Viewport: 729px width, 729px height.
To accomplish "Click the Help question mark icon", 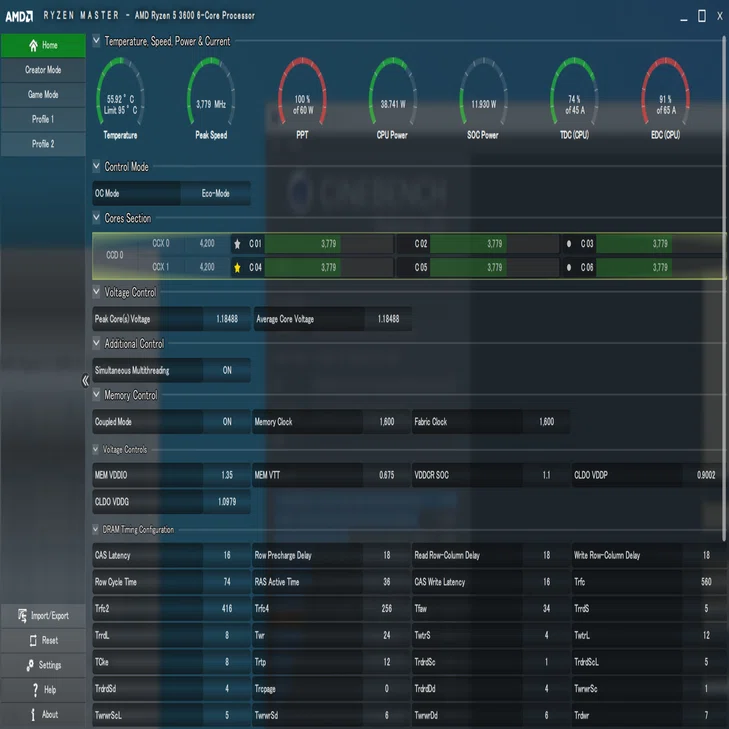I will point(35,690).
